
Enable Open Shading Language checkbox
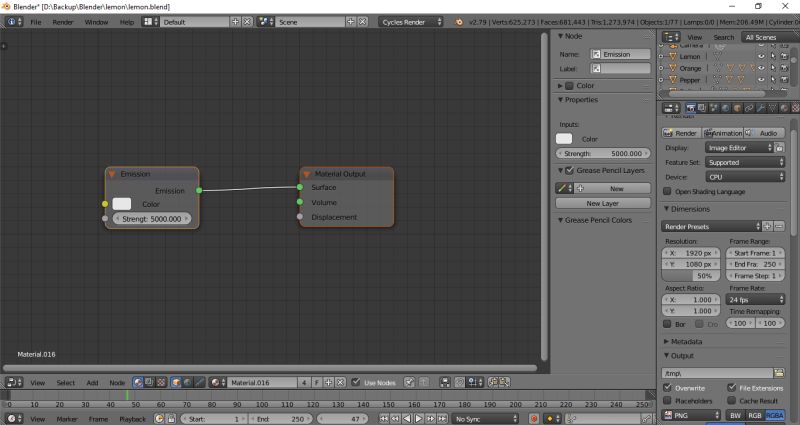point(667,191)
